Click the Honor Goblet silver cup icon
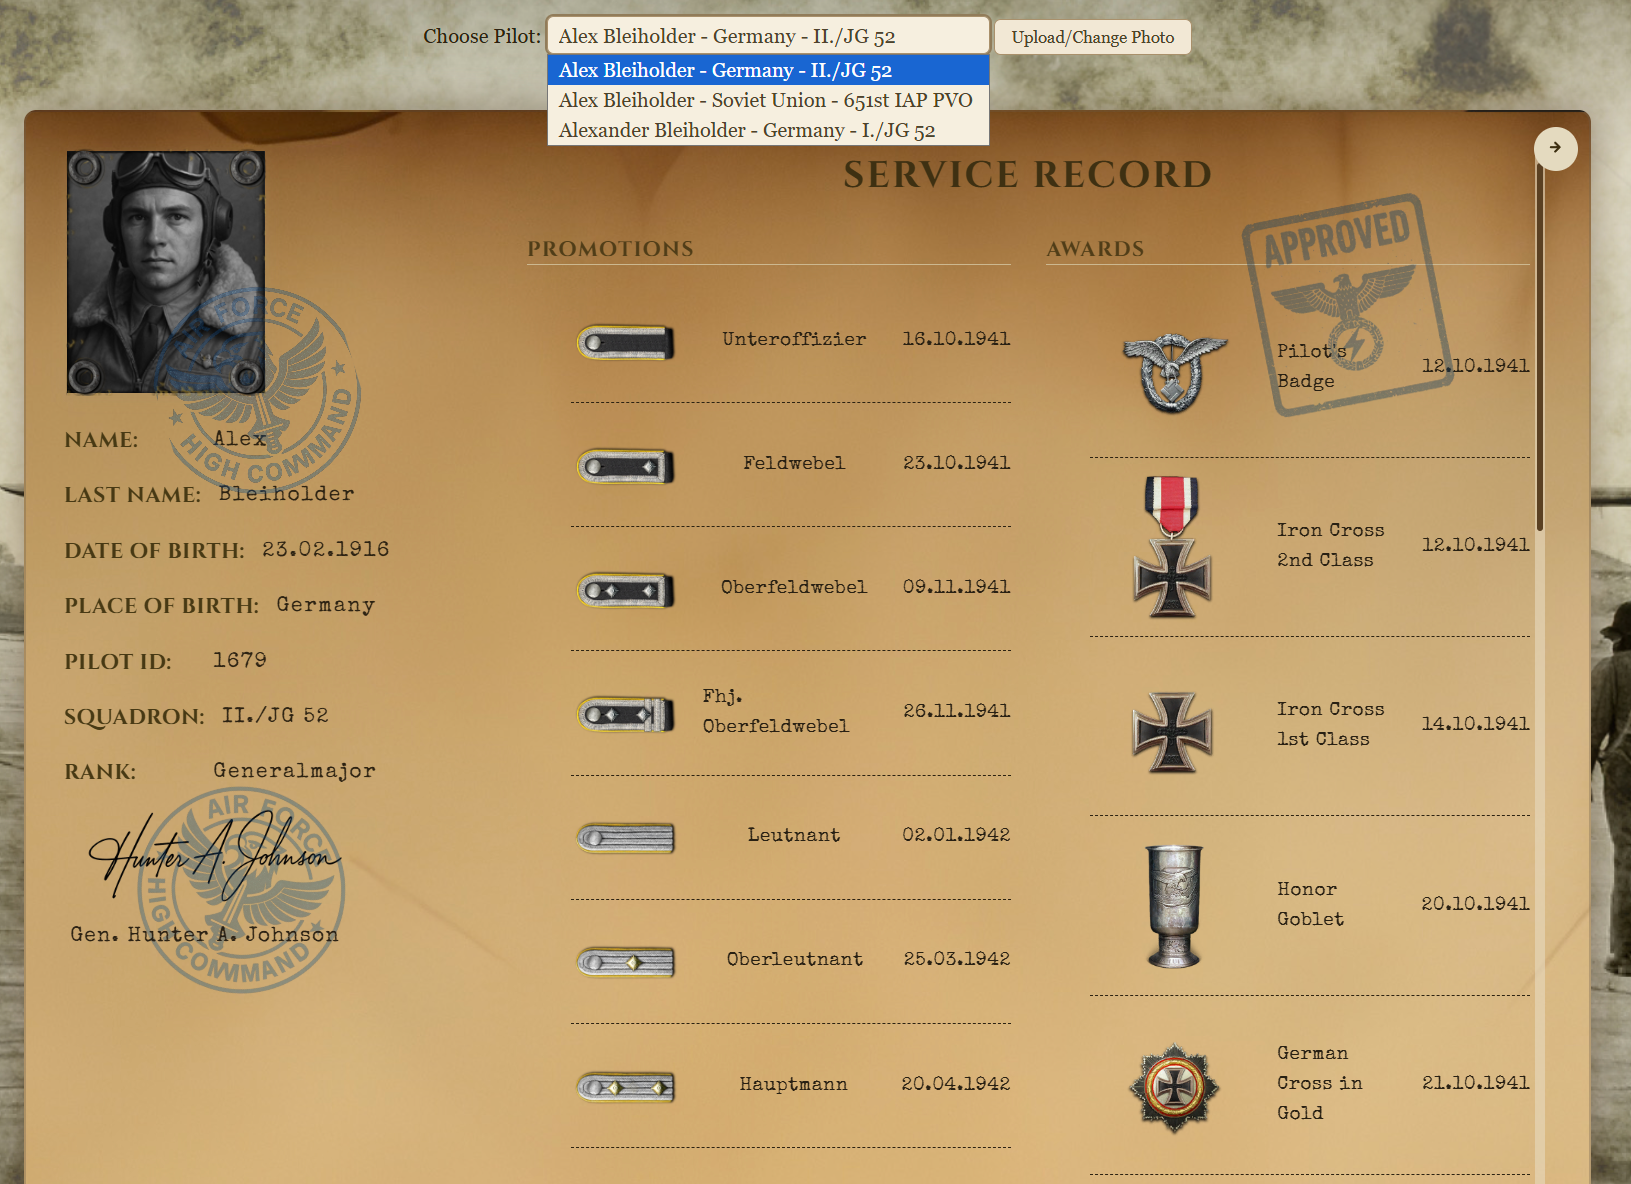1631x1184 pixels. click(1174, 906)
